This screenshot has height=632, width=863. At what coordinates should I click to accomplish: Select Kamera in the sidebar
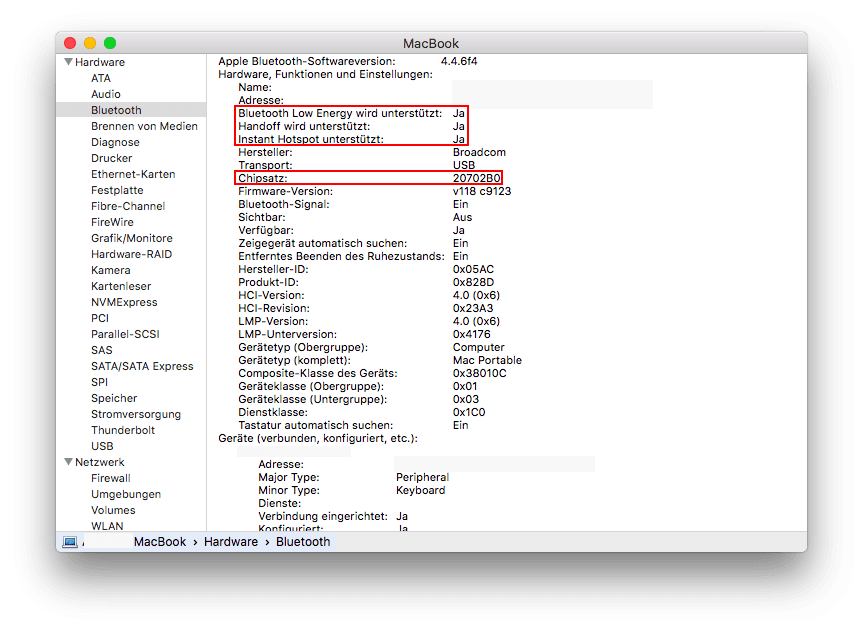click(111, 270)
